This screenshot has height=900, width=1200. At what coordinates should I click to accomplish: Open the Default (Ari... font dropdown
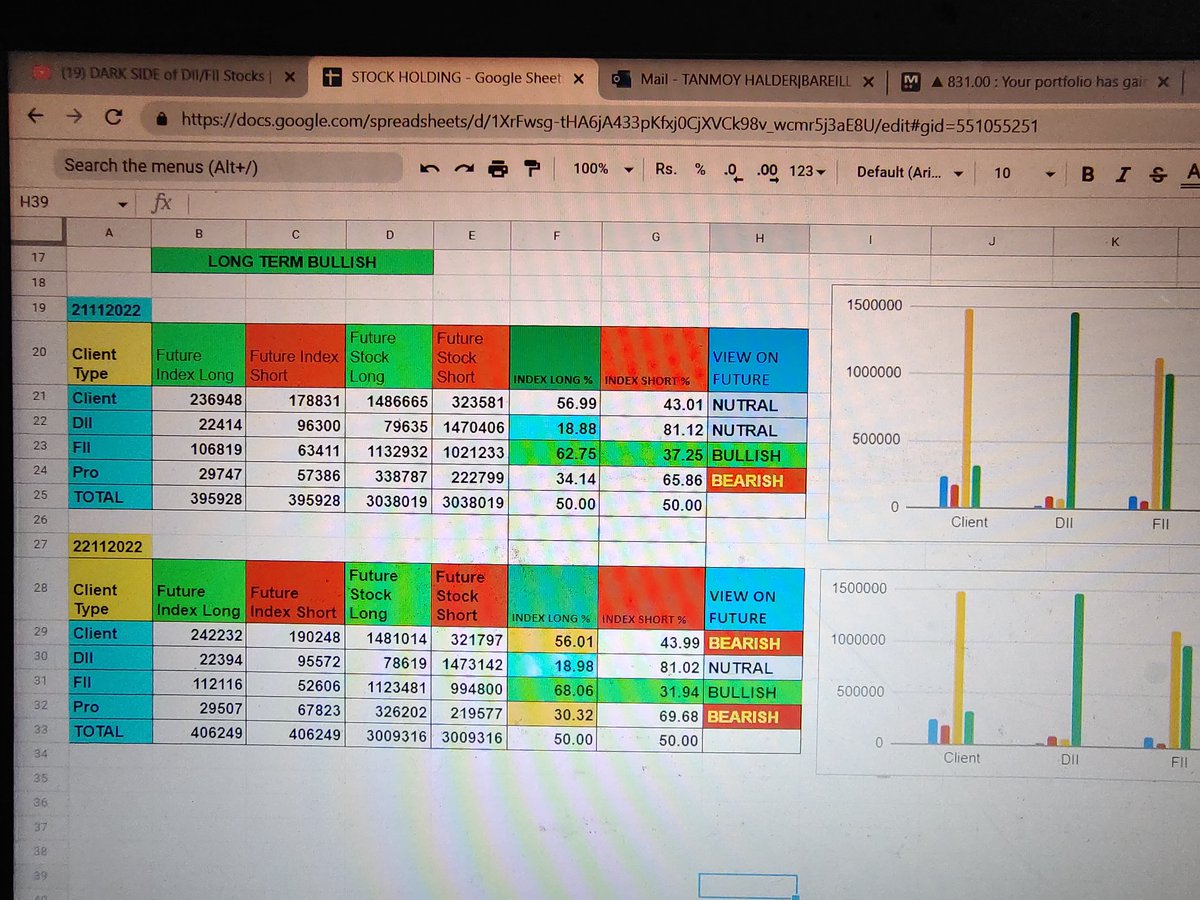pyautogui.click(x=910, y=172)
